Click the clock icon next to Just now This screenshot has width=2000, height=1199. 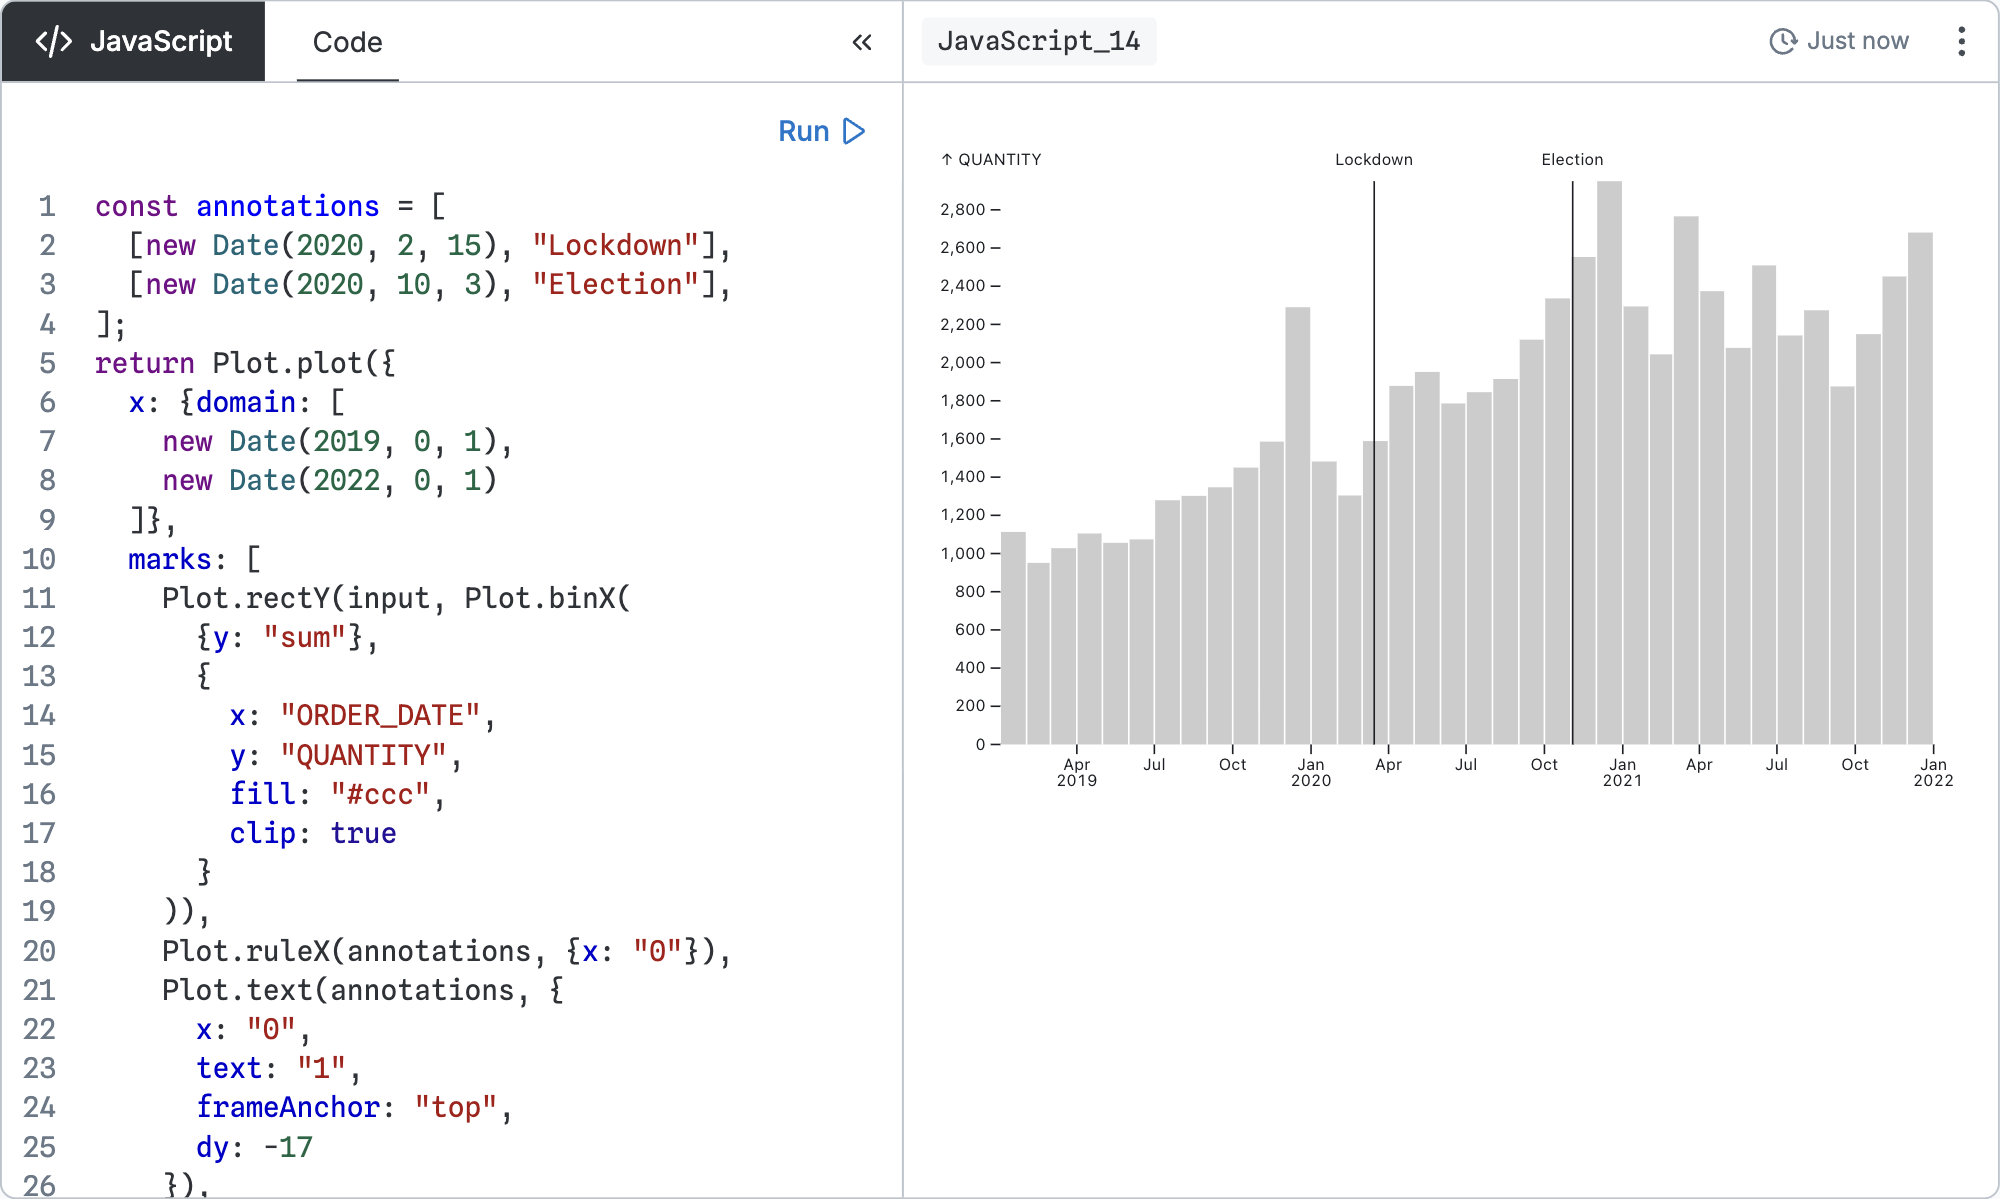1784,40
